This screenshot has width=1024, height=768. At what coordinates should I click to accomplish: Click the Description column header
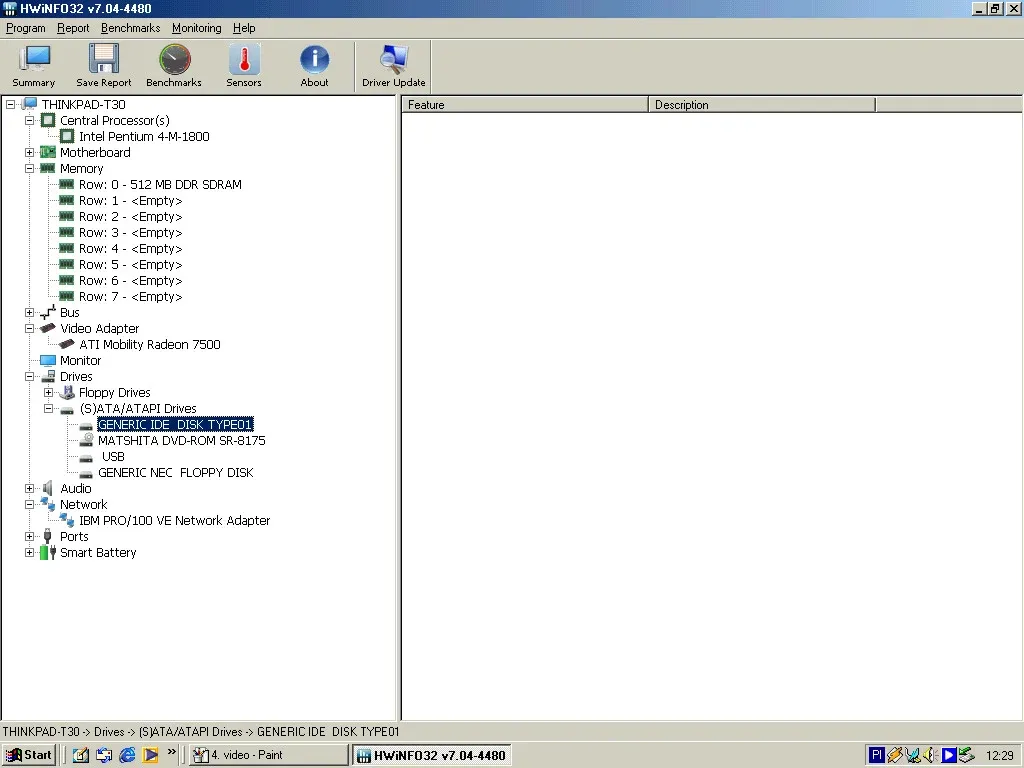pos(762,104)
